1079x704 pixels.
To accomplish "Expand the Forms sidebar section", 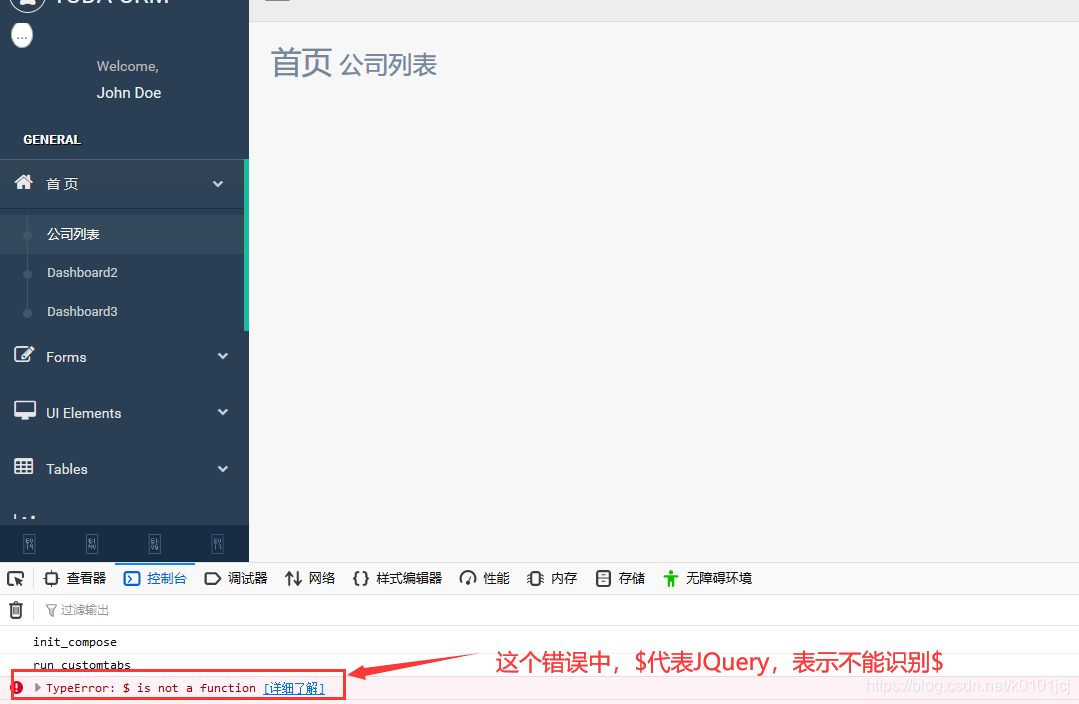I will [222, 356].
